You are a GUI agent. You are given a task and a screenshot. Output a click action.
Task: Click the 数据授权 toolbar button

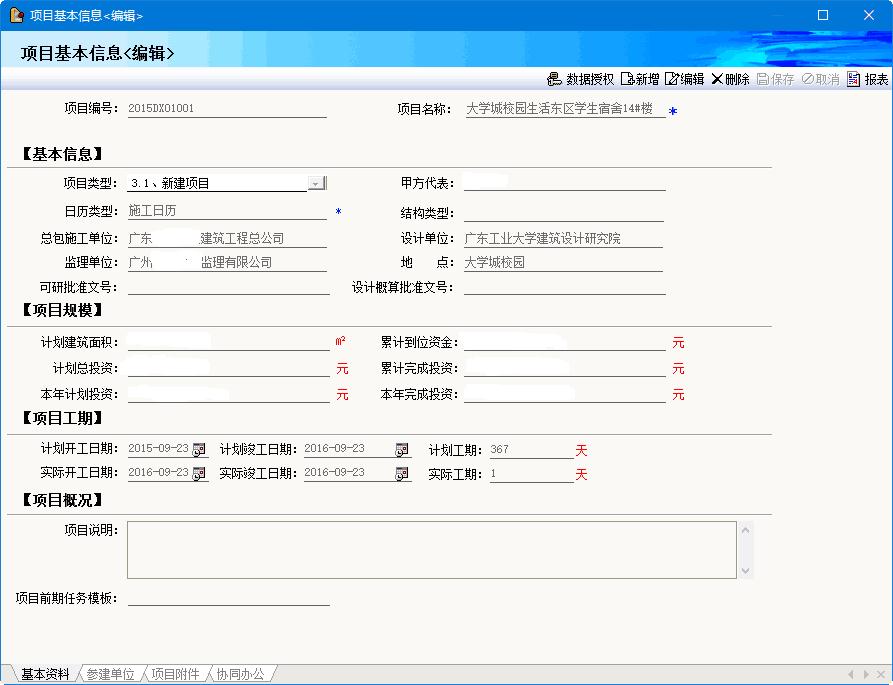581,80
